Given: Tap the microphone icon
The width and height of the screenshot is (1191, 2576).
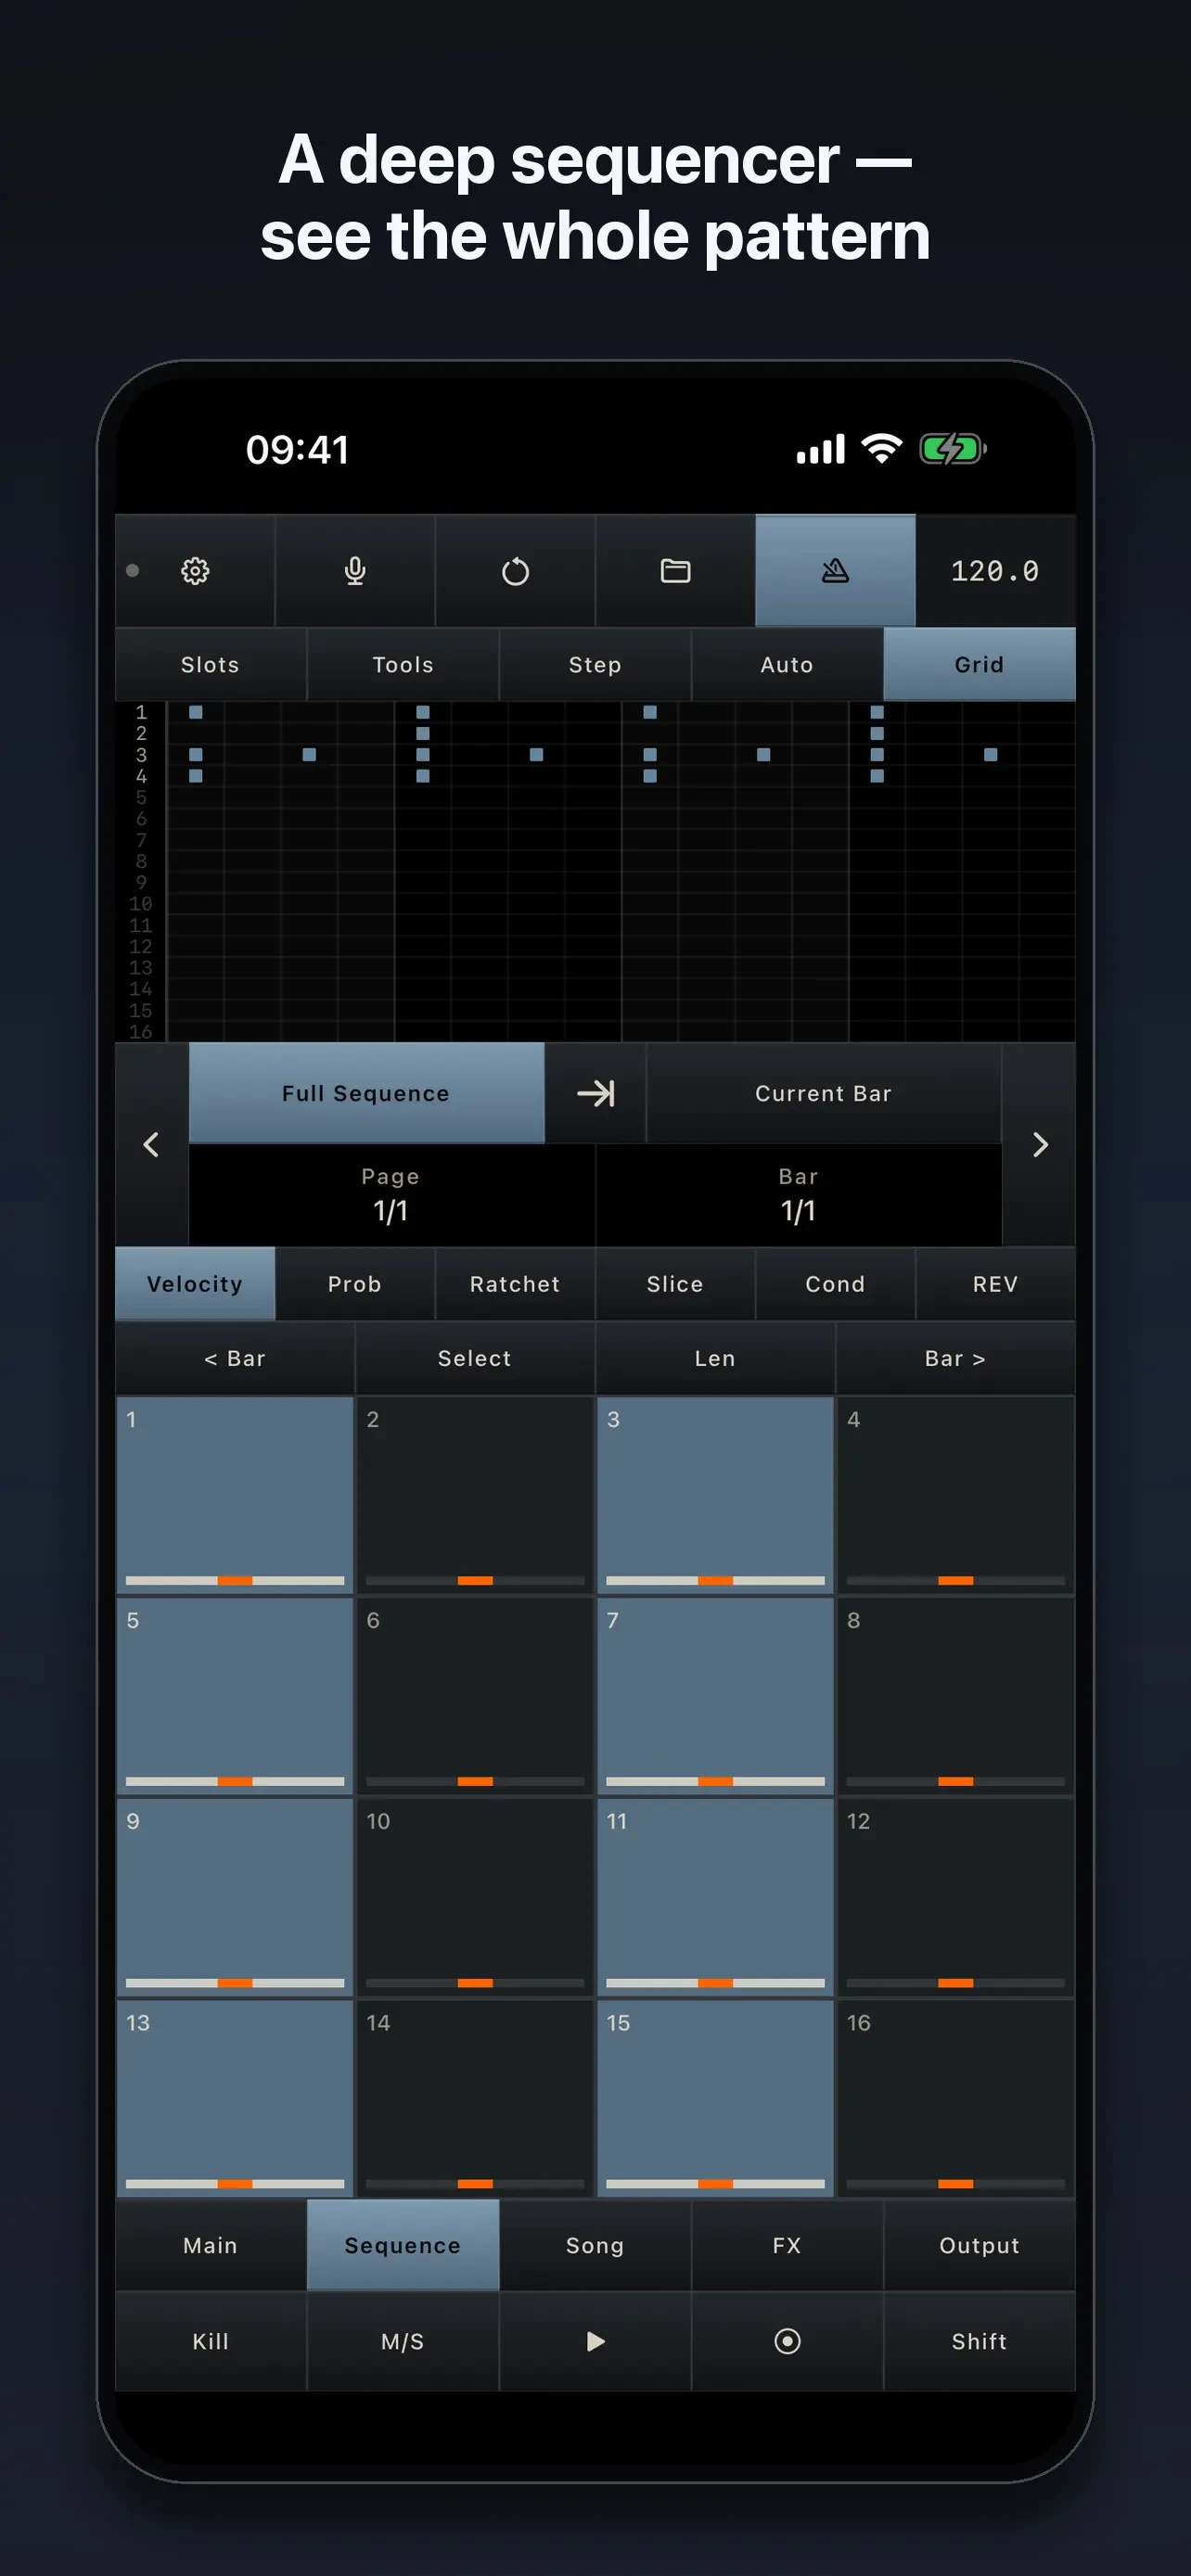Looking at the screenshot, I should coord(355,571).
